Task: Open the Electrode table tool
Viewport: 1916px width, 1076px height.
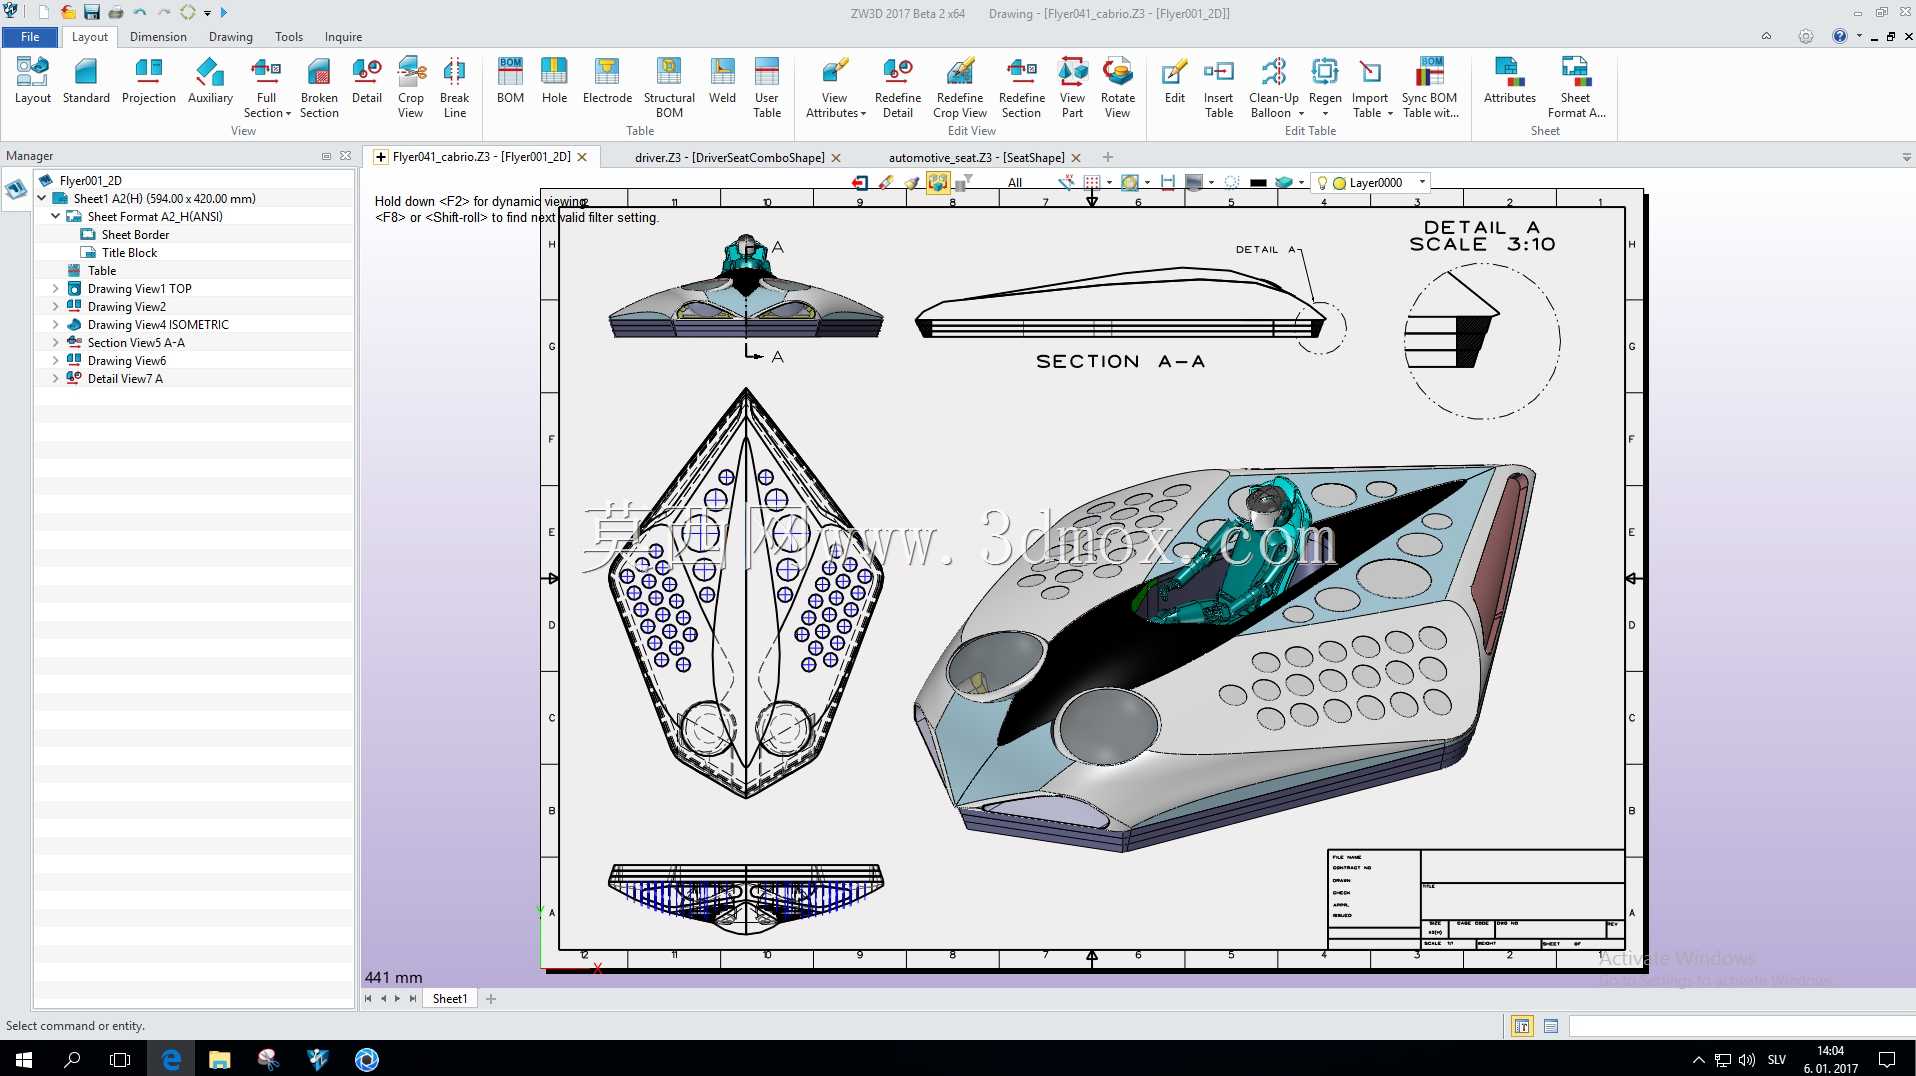Action: pos(607,80)
